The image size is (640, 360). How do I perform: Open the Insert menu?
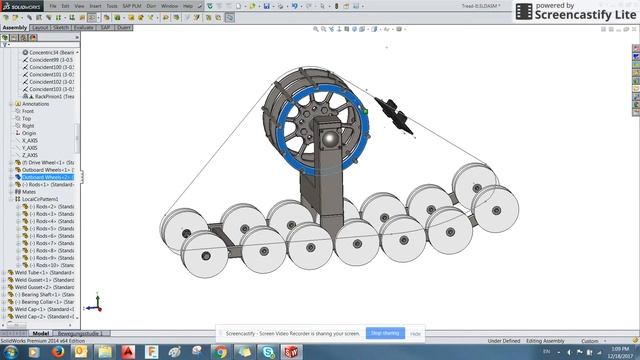[95, 6]
